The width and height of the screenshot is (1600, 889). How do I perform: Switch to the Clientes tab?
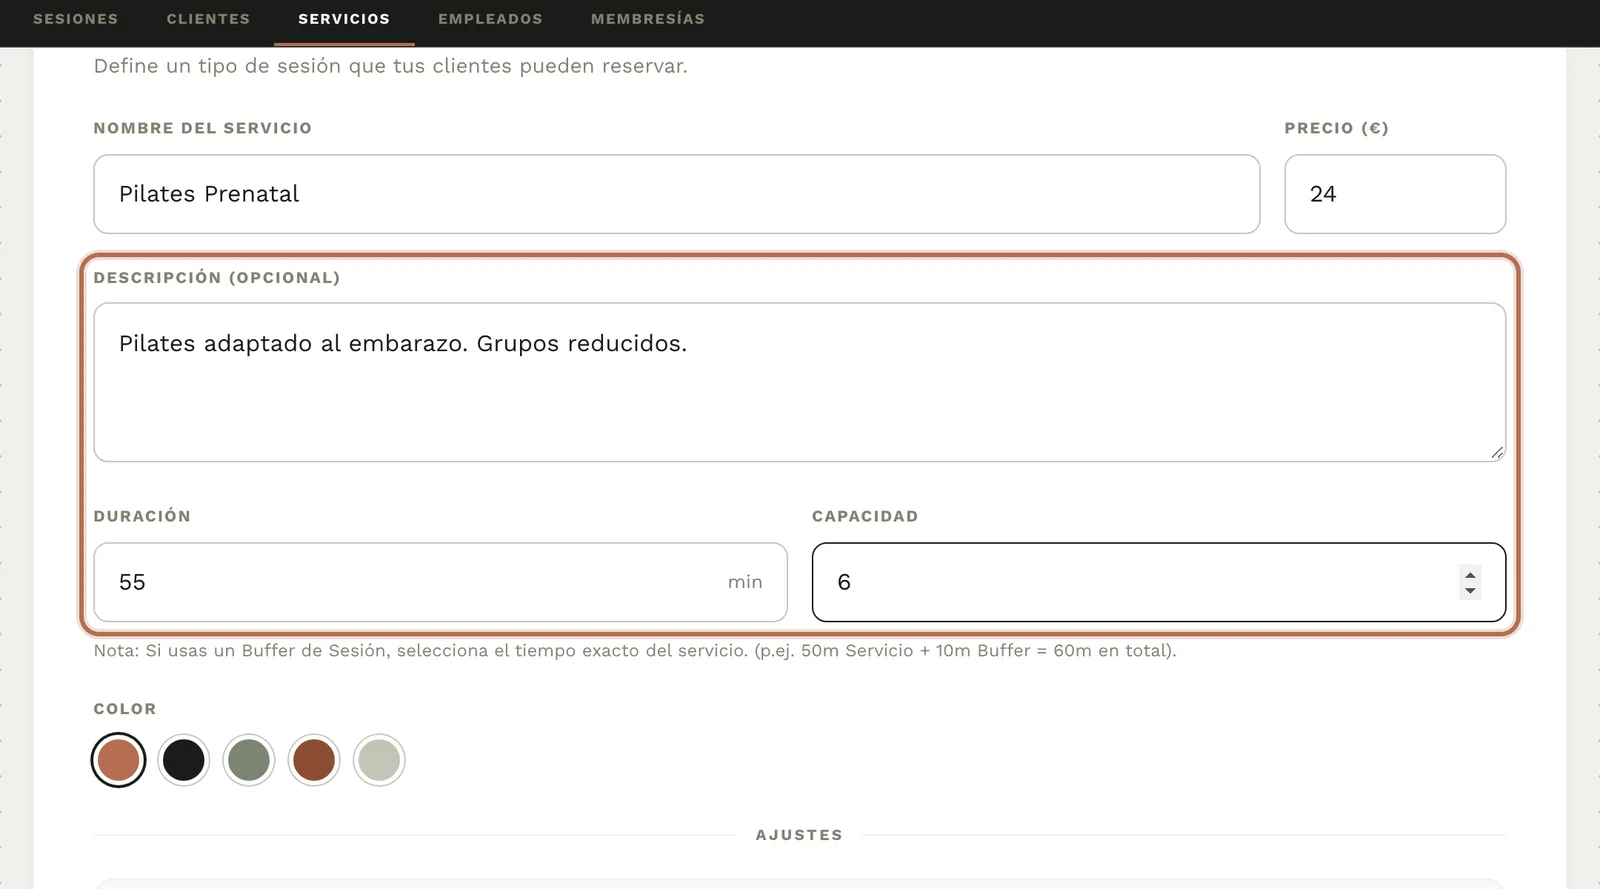[208, 19]
